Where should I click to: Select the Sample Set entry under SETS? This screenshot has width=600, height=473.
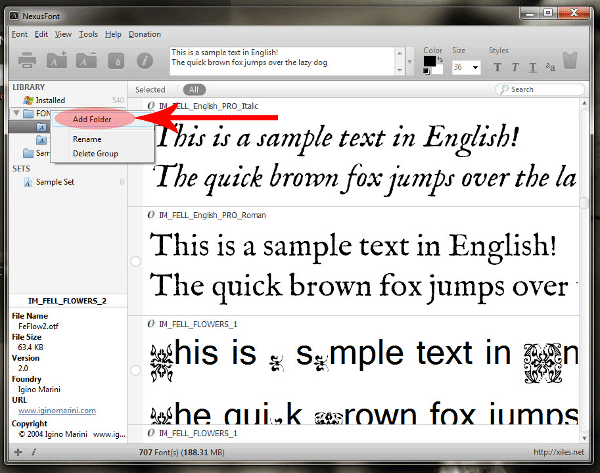point(68,182)
